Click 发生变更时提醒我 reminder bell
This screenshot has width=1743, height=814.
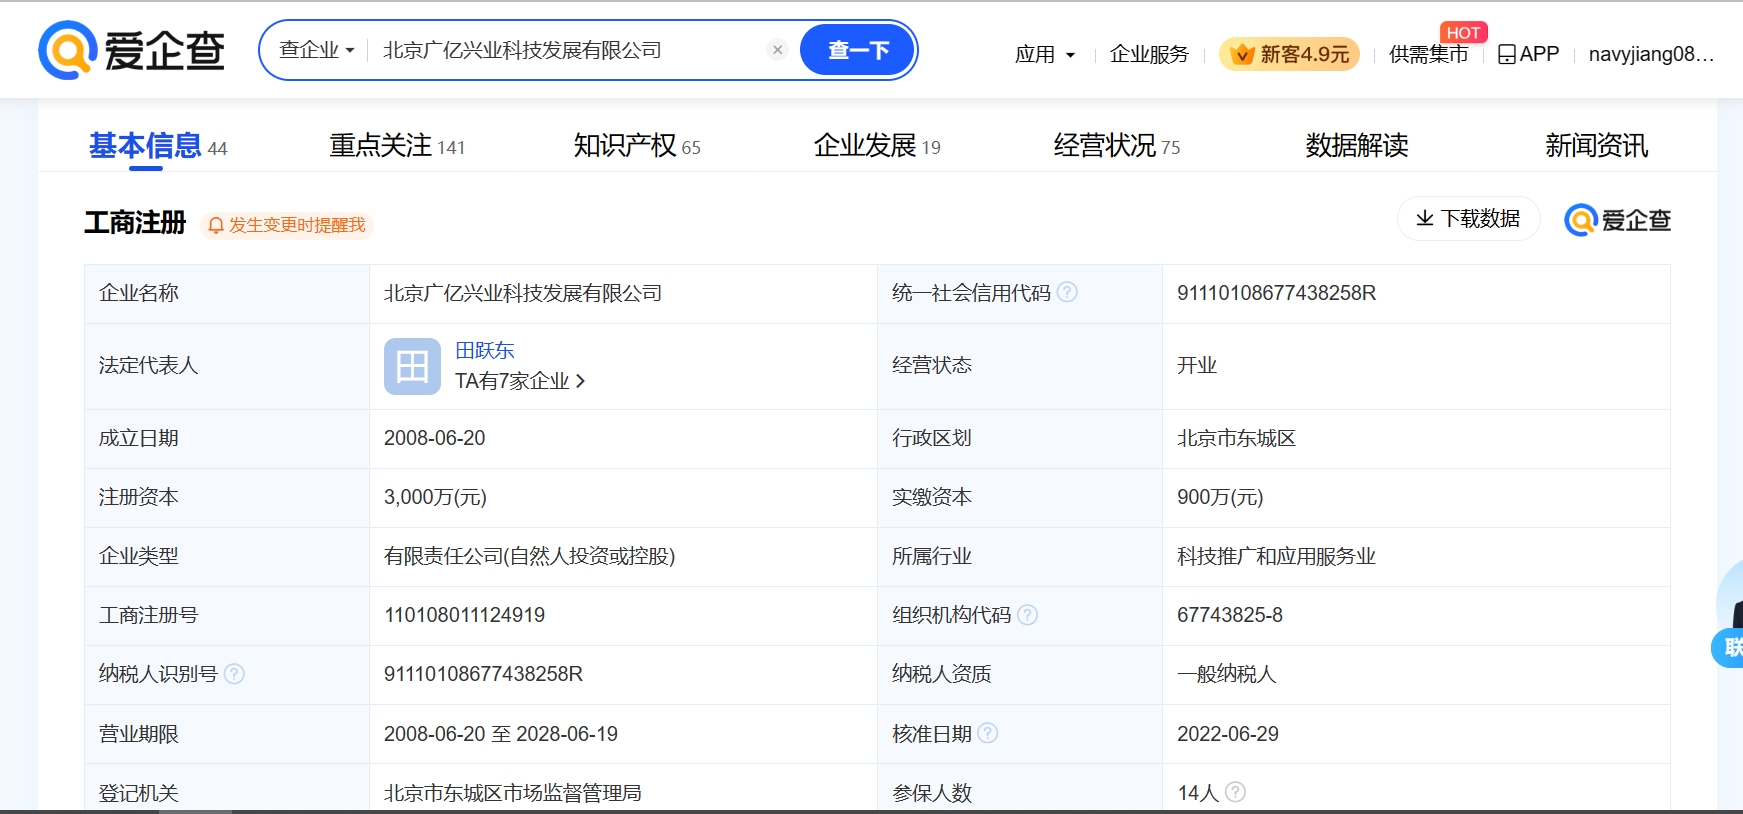(x=287, y=225)
